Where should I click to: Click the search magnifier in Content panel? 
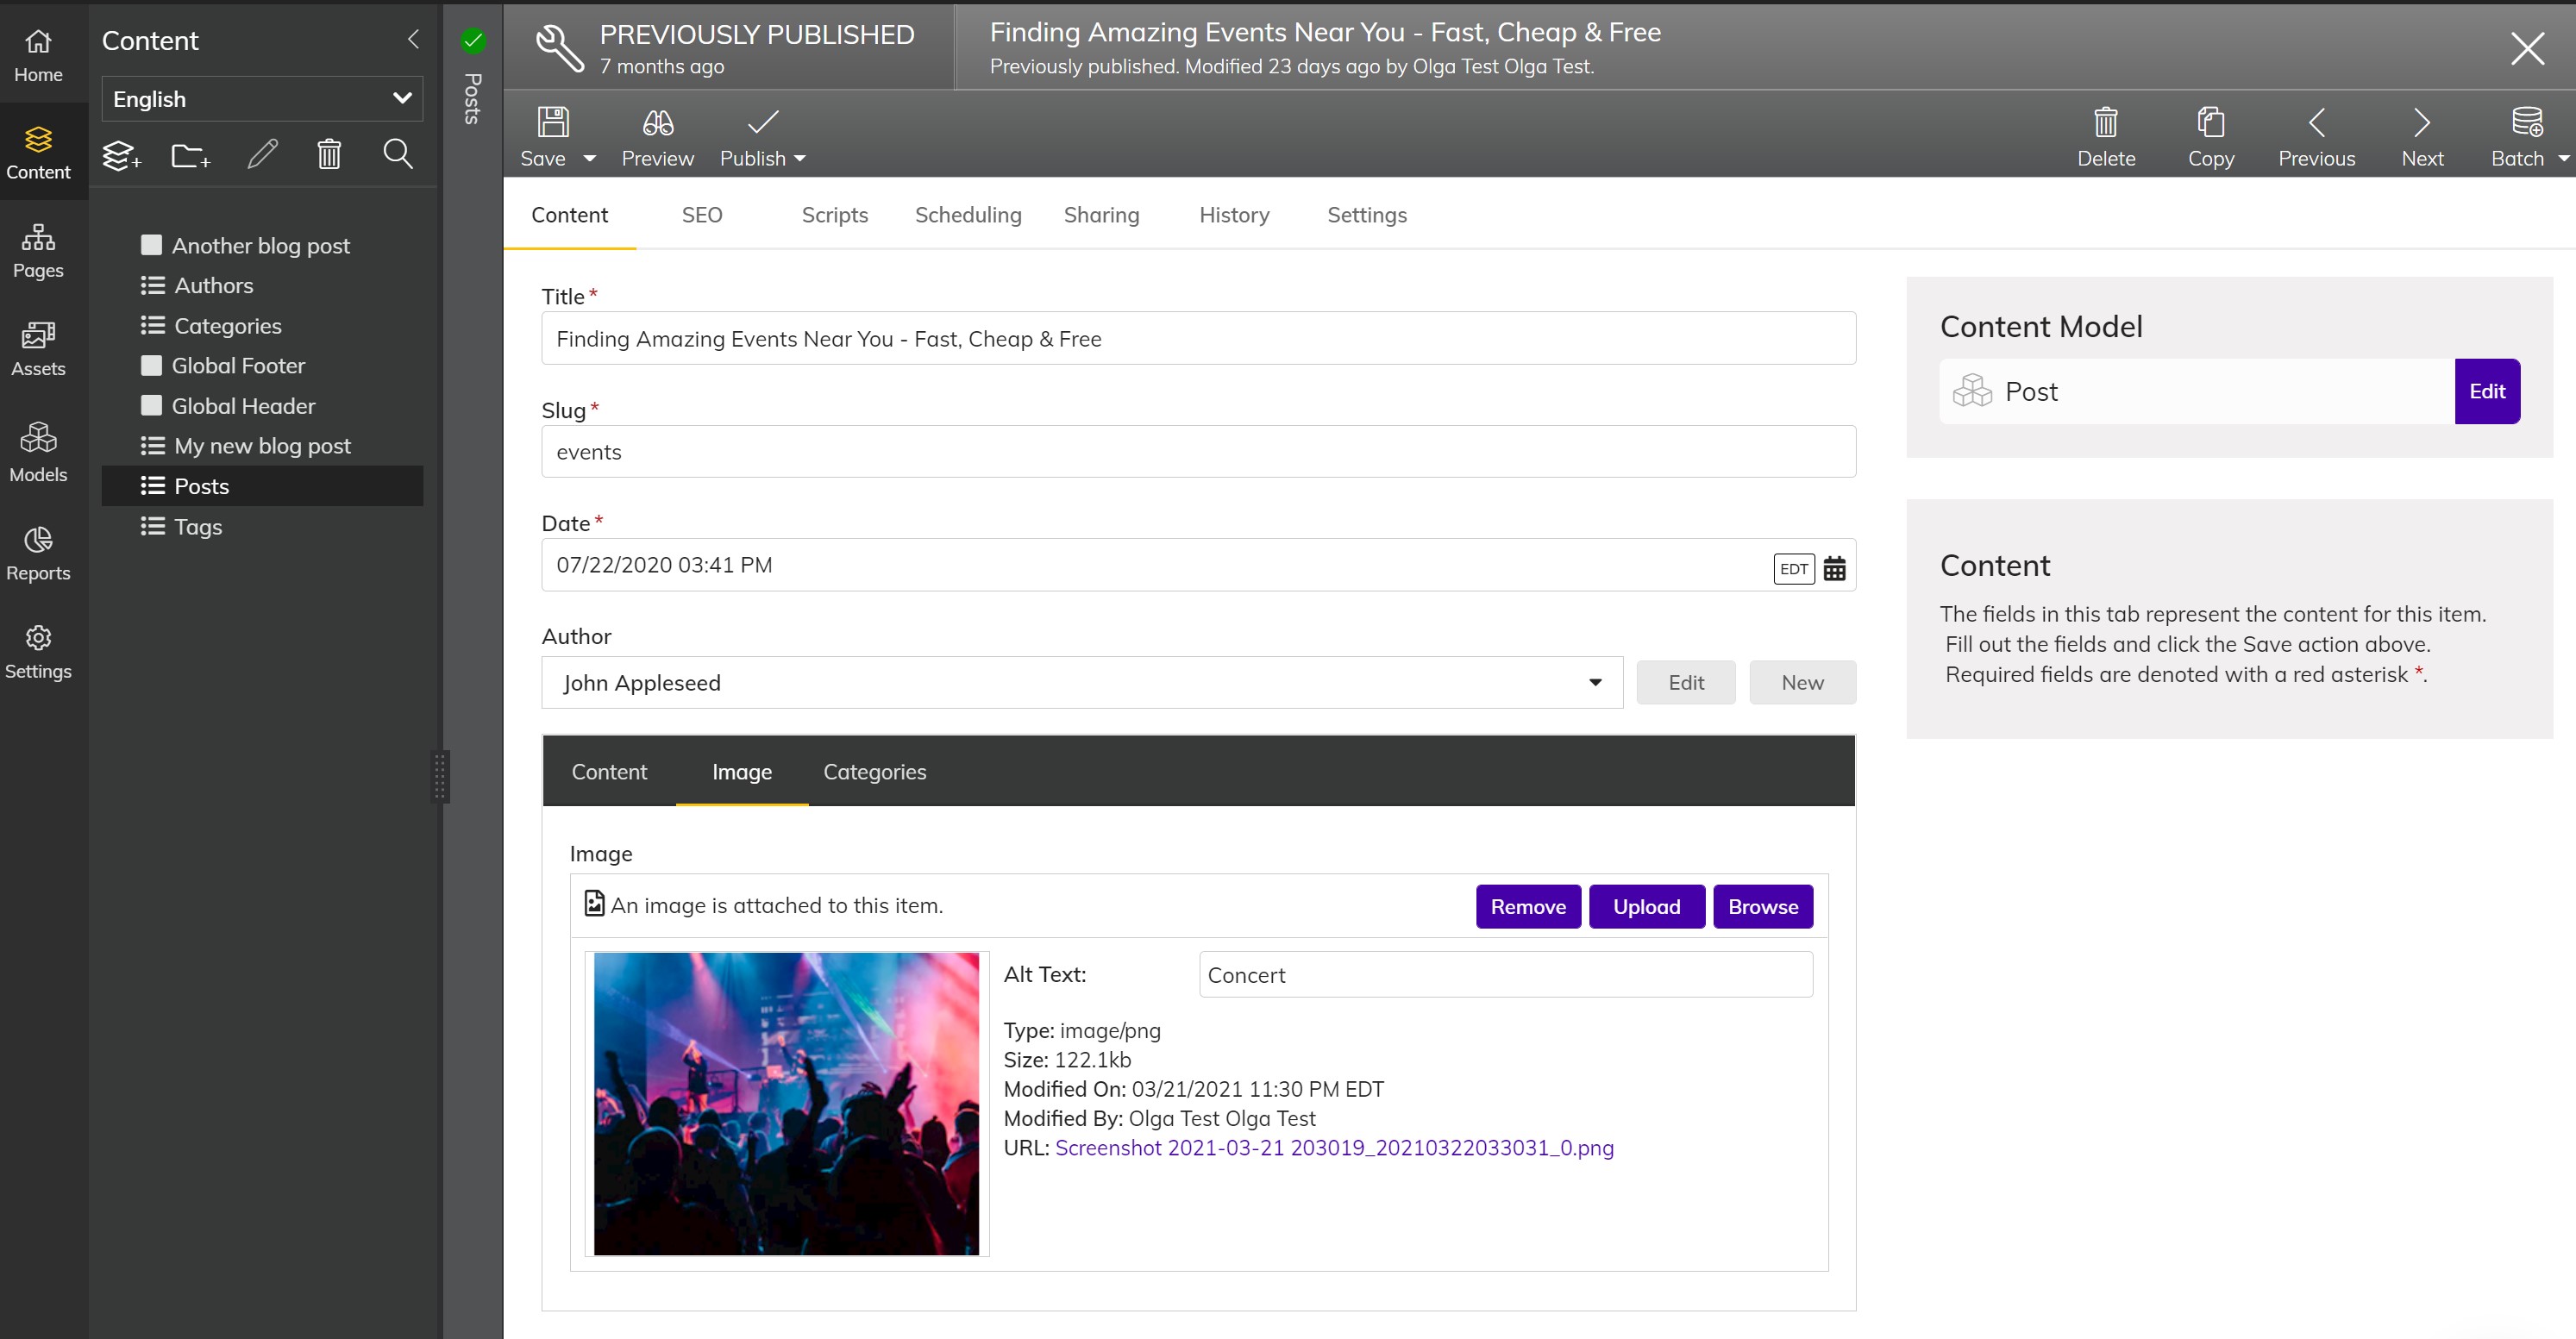398,154
